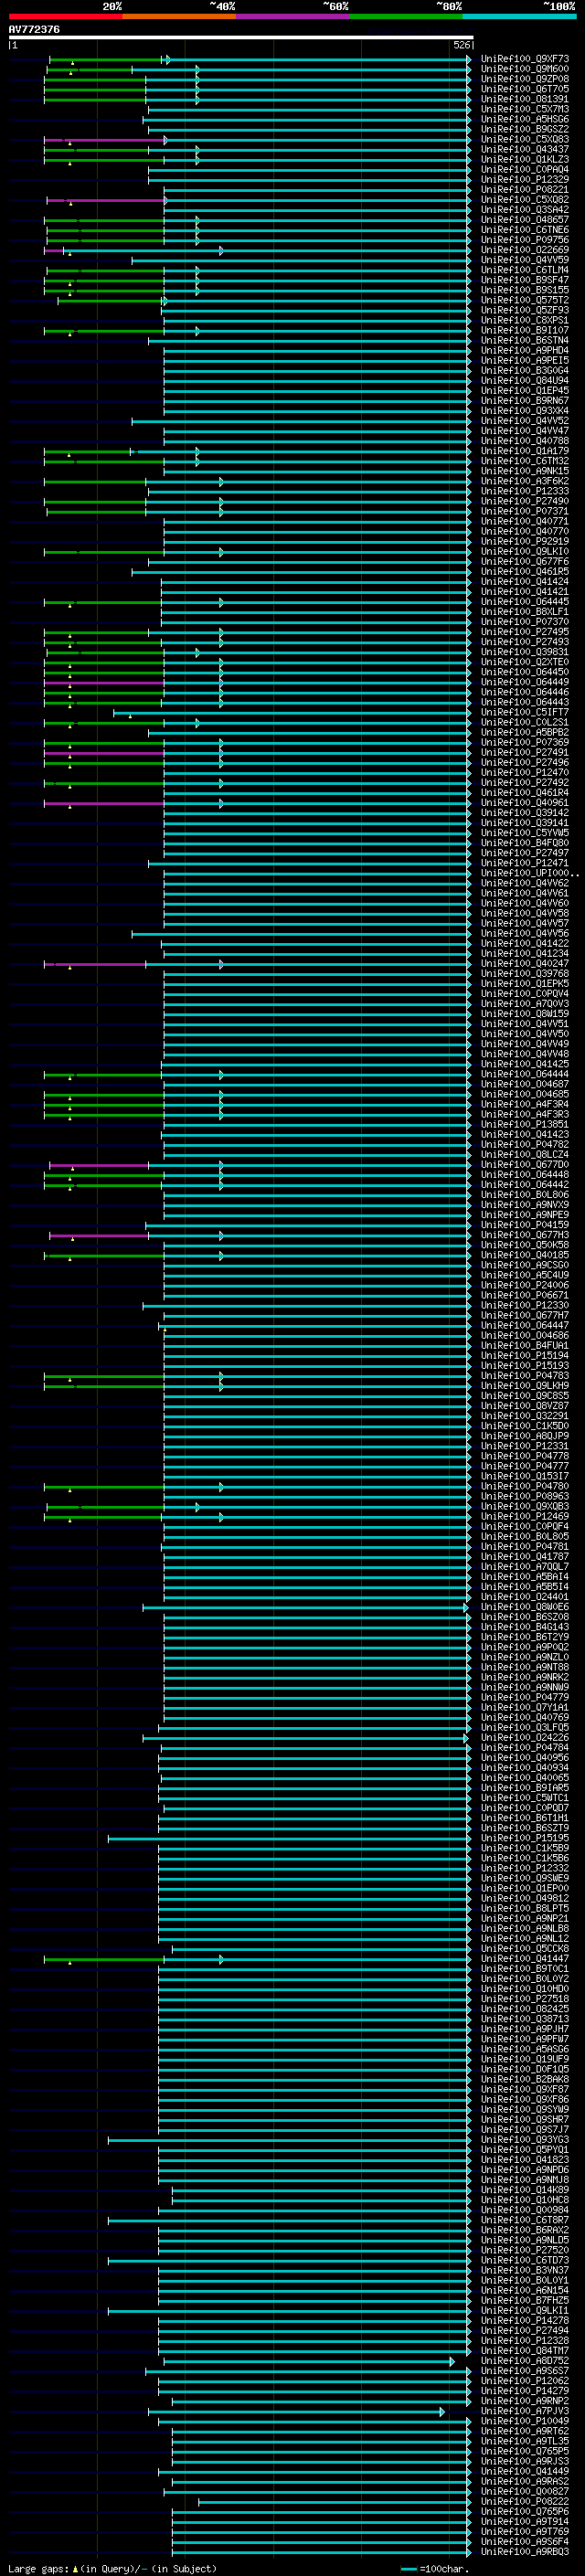Screen dimensions: 585x2576
Task: Open hit UniRef100_P12470
Action: [524, 773]
